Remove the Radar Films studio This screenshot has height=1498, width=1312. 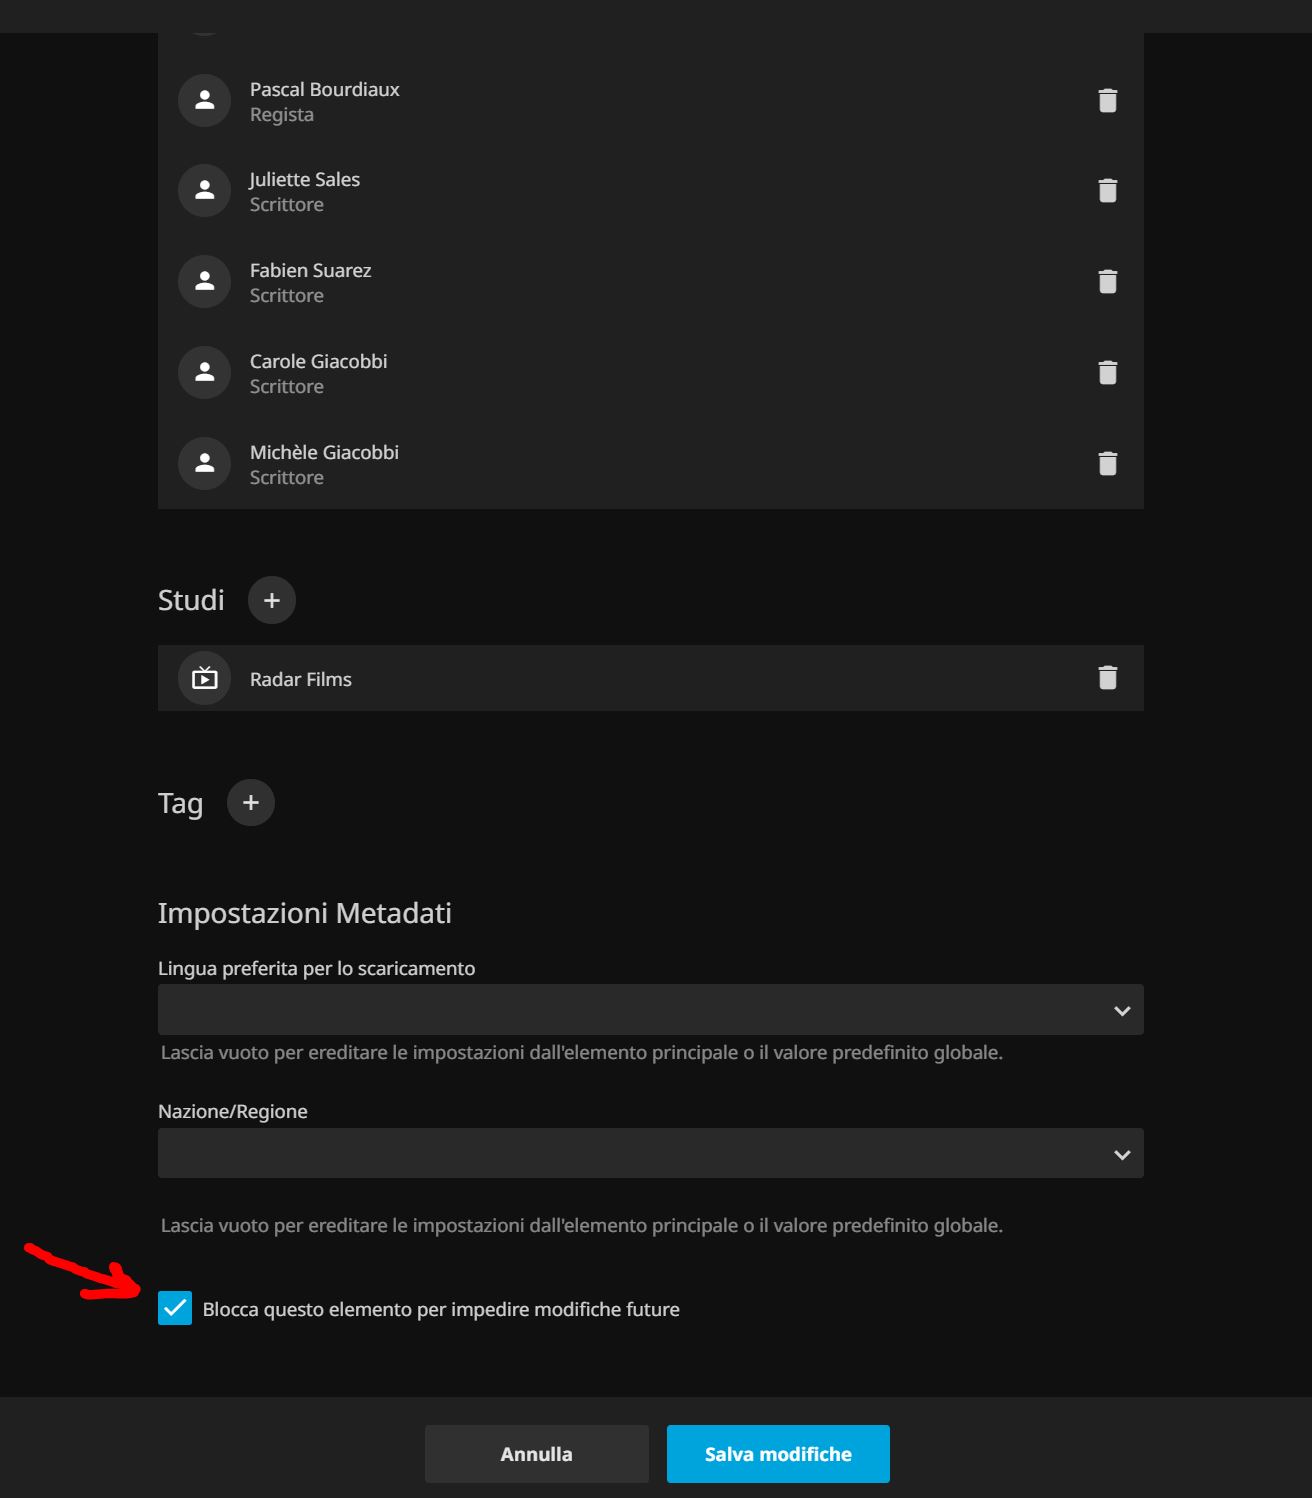[x=1107, y=678]
